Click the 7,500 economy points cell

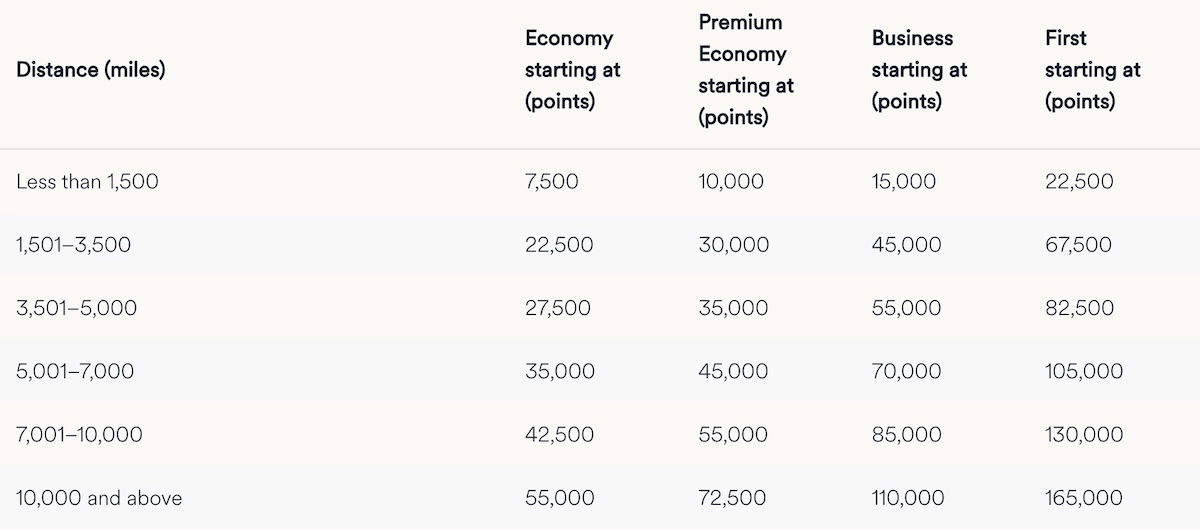click(551, 182)
